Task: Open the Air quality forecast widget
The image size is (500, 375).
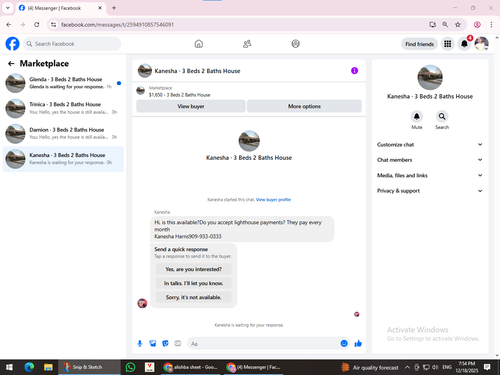Action: click(x=370, y=367)
